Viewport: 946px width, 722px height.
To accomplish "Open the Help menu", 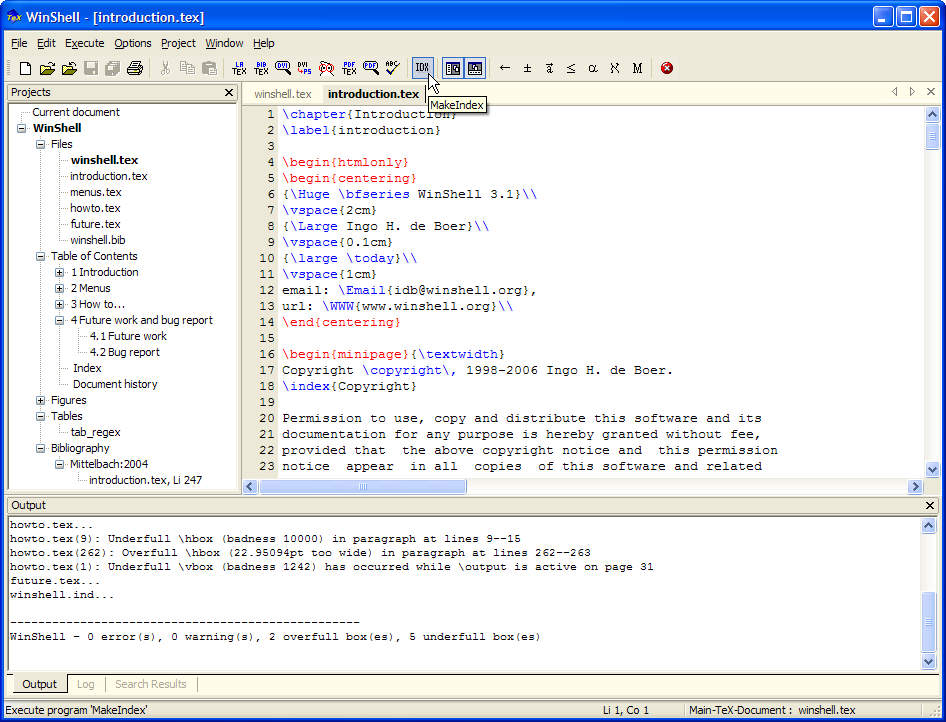I will [x=264, y=43].
